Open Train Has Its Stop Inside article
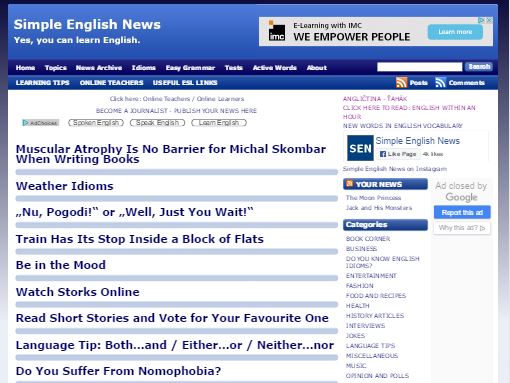 [140, 239]
